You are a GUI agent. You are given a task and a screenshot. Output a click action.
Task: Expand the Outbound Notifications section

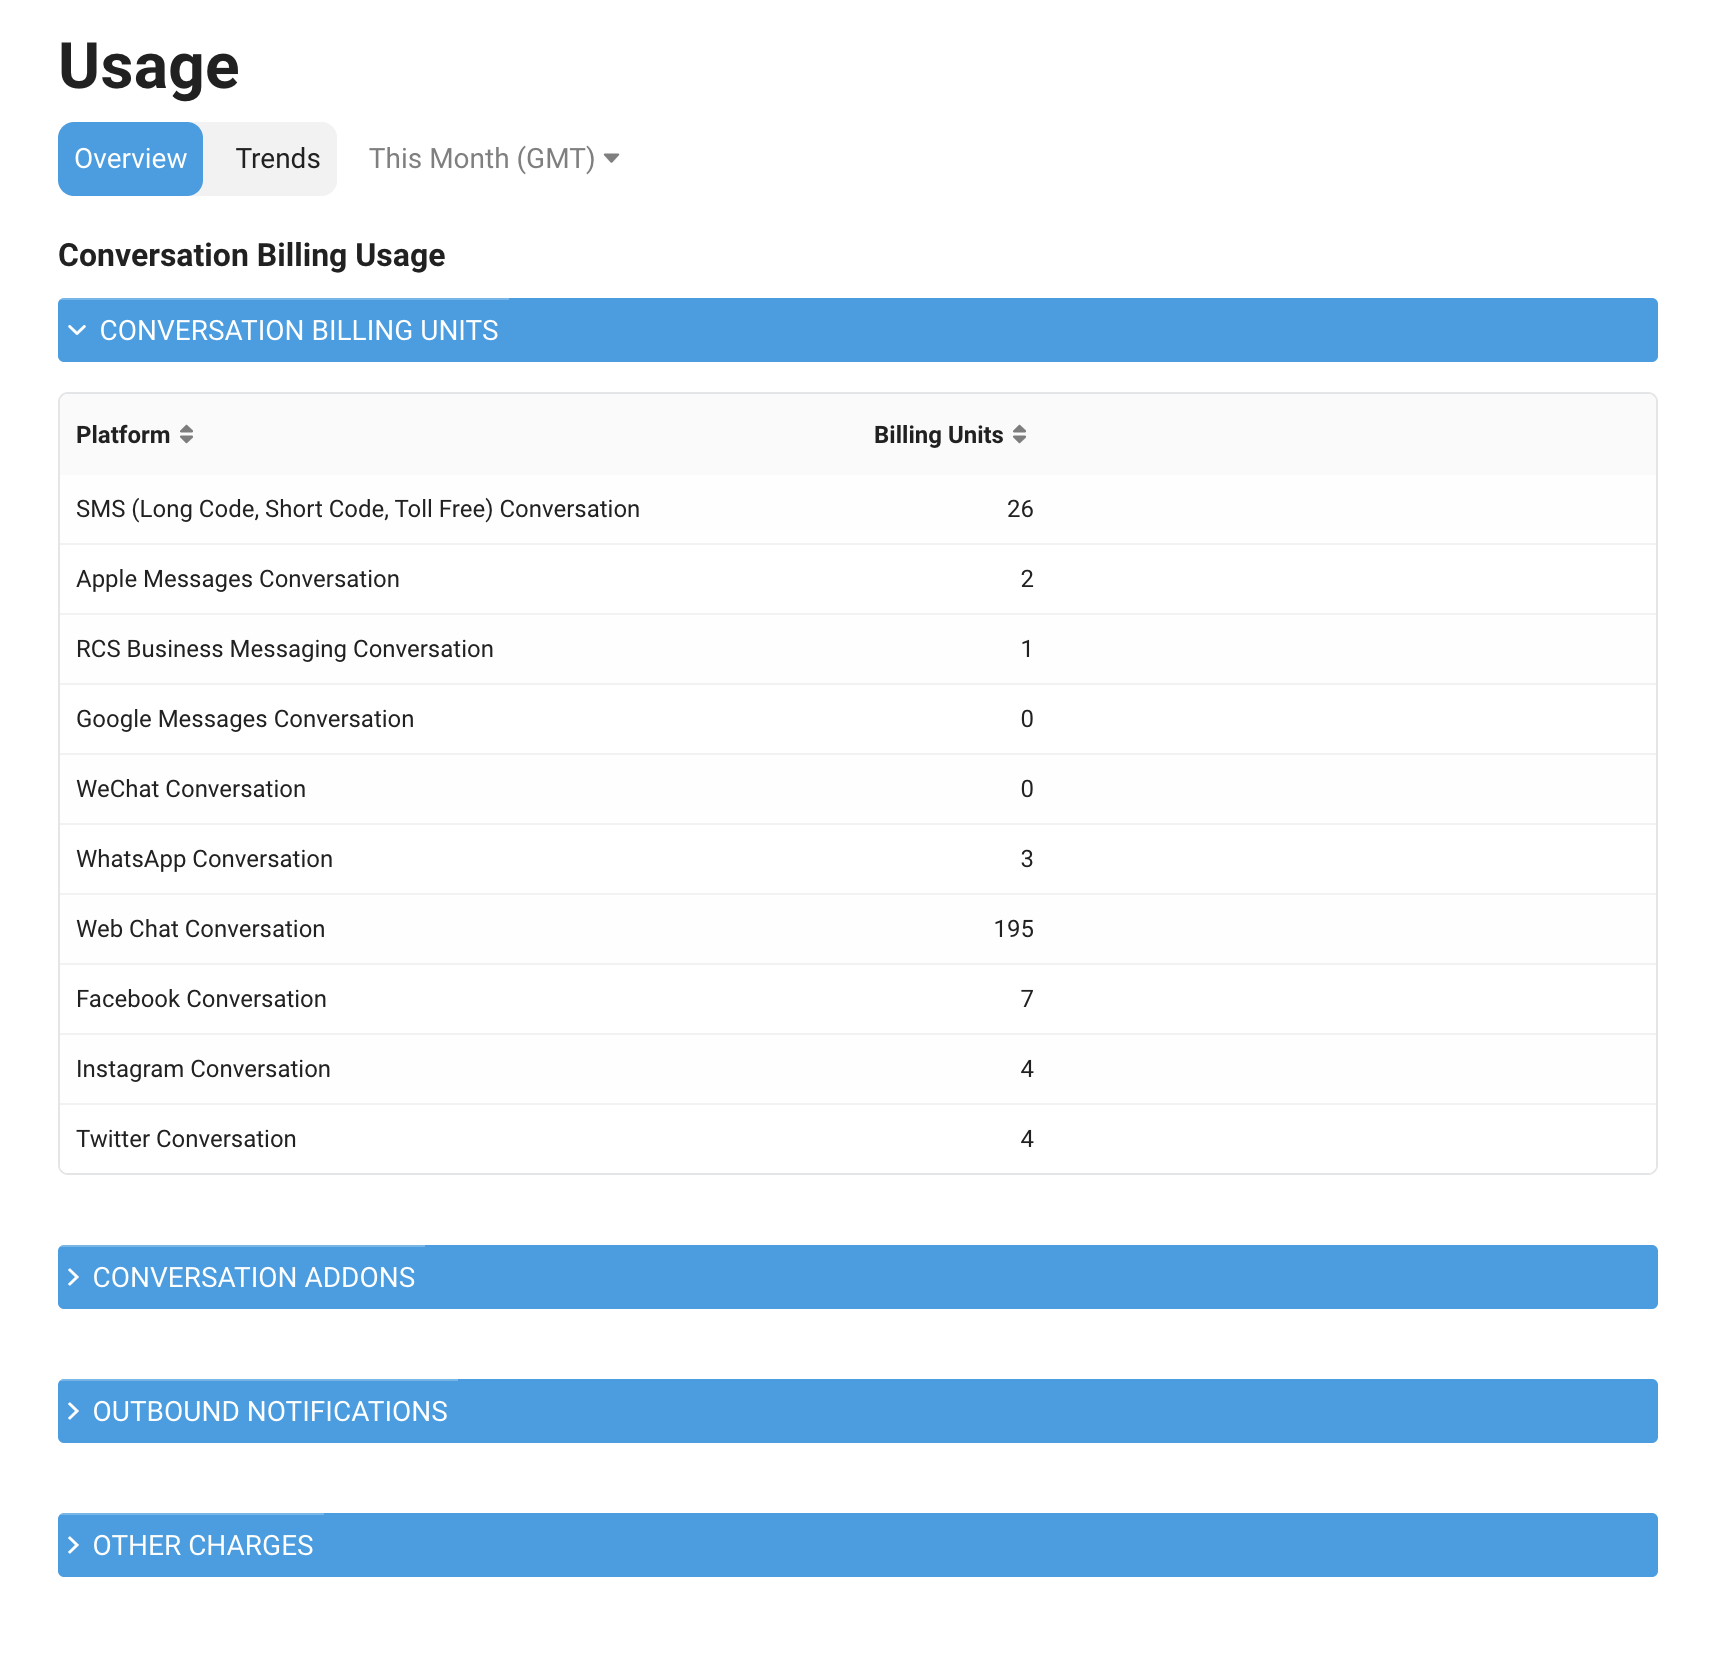click(x=857, y=1411)
